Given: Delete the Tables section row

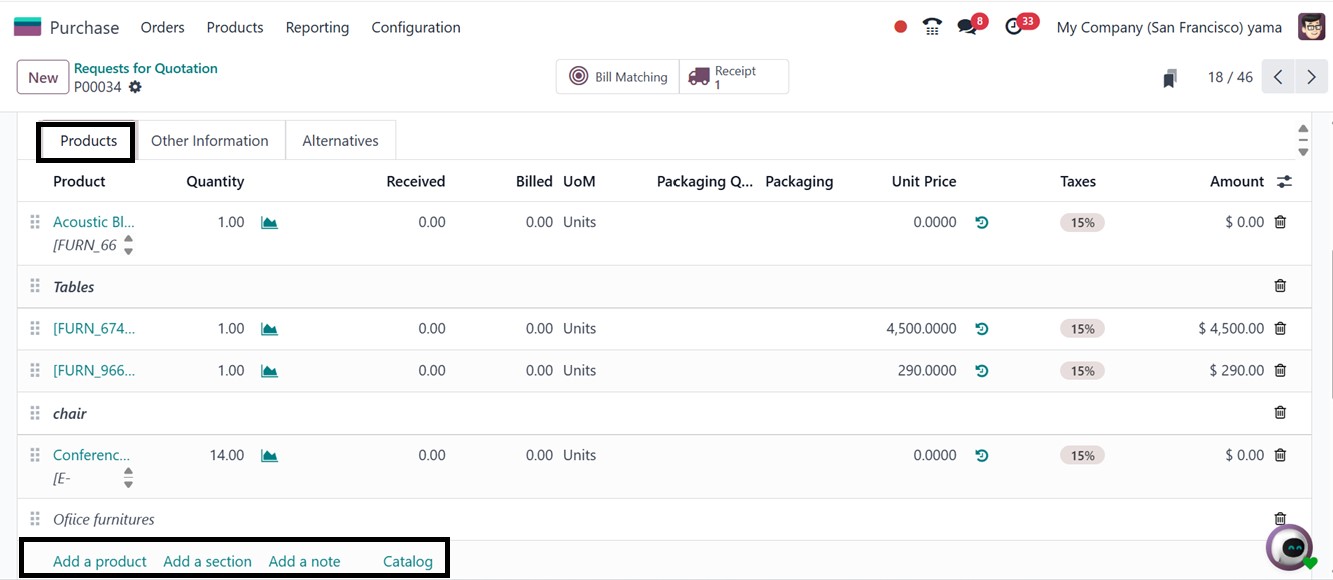Looking at the screenshot, I should (x=1280, y=286).
